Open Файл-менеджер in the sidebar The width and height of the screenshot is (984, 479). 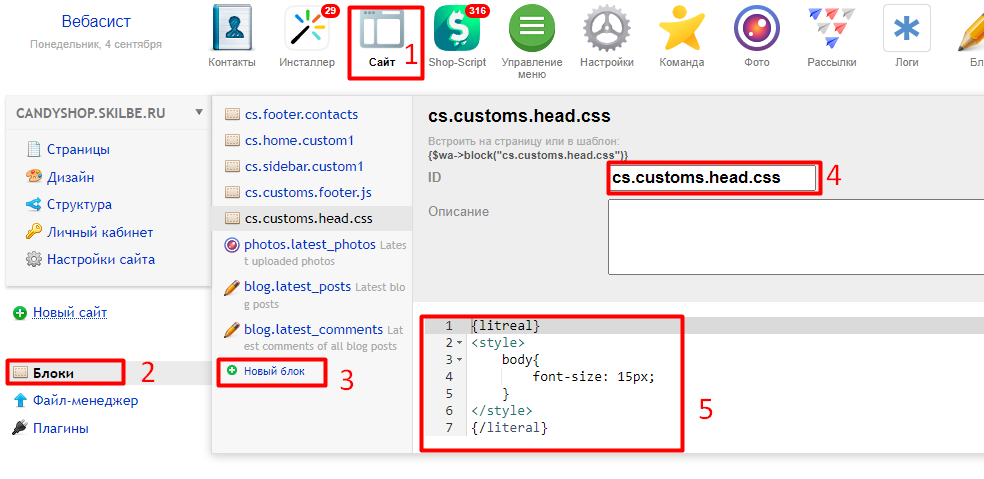click(85, 400)
